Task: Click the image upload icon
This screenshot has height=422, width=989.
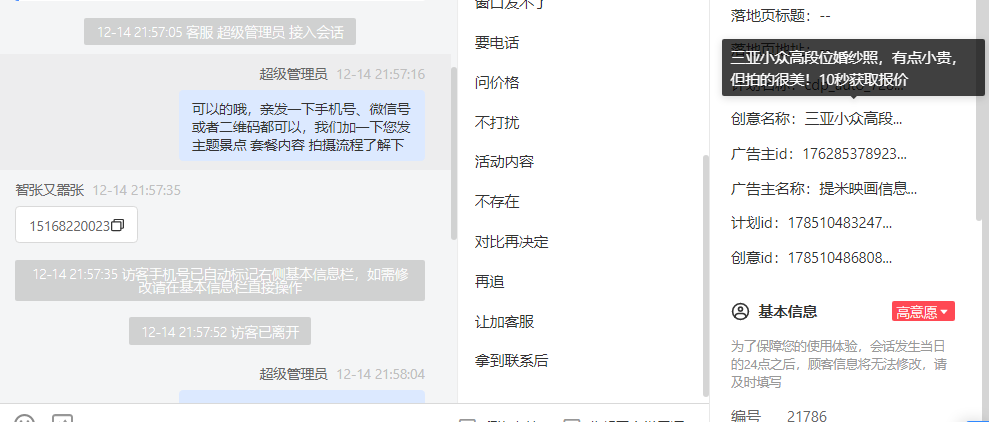Action: pos(62,419)
